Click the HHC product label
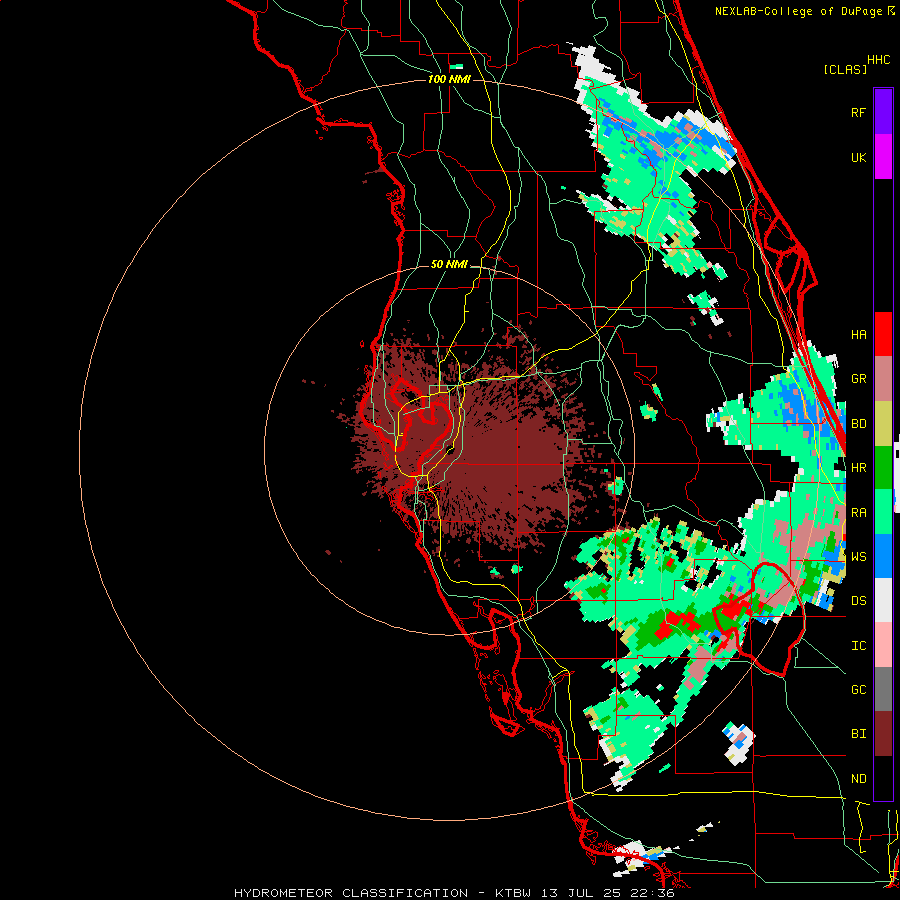This screenshot has height=900, width=900. (x=878, y=60)
